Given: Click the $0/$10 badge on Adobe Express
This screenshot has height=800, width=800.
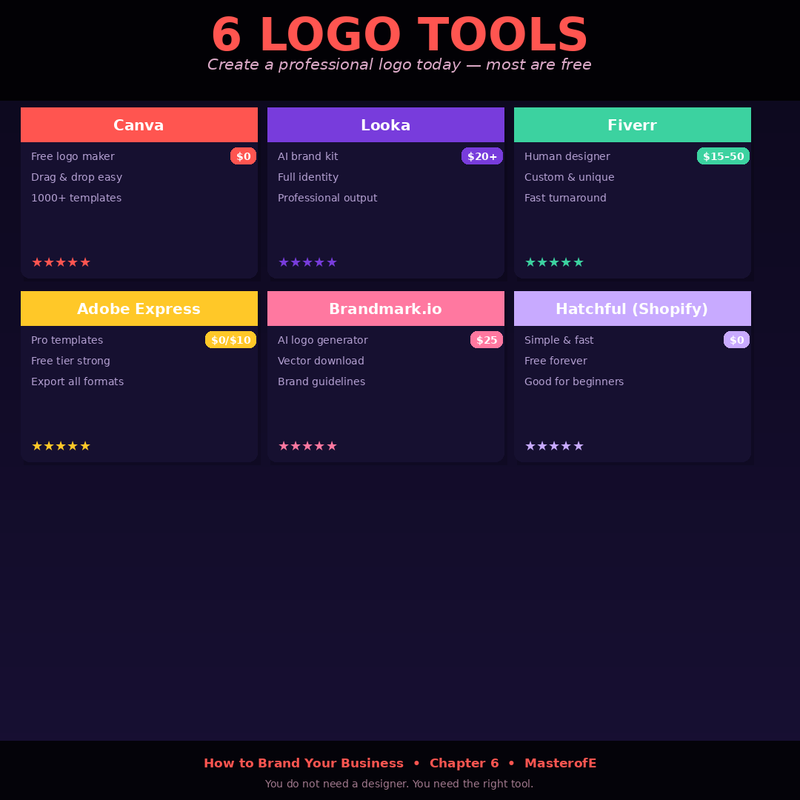Looking at the screenshot, I should tap(231, 340).
